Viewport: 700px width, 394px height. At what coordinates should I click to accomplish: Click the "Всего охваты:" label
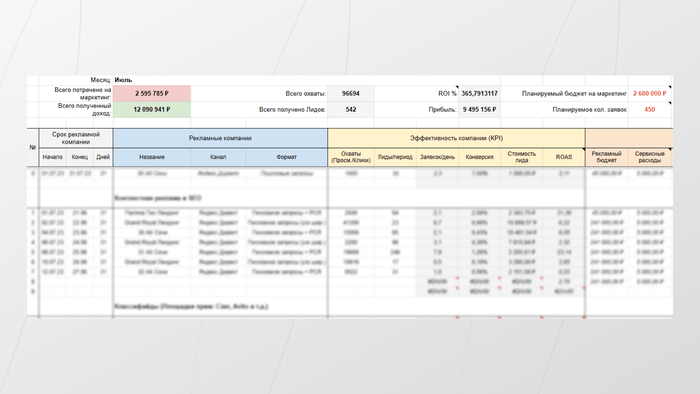point(306,94)
